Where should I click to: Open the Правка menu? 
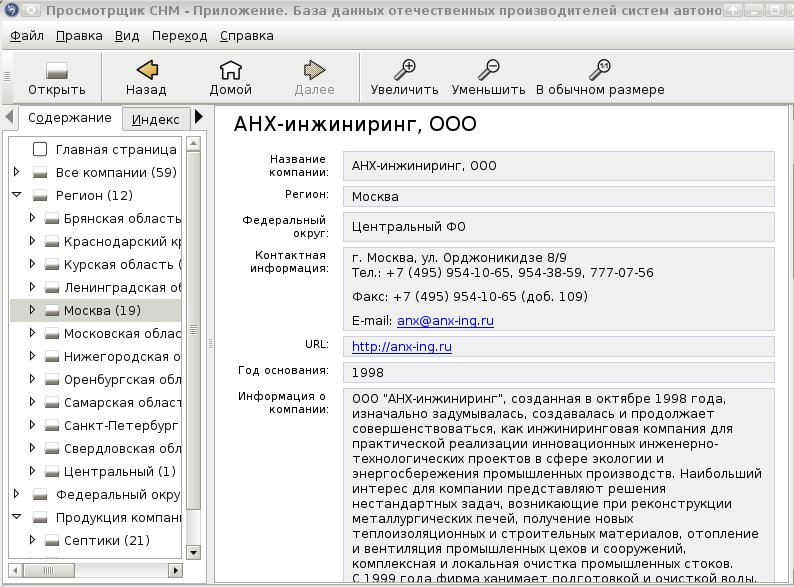pyautogui.click(x=79, y=36)
